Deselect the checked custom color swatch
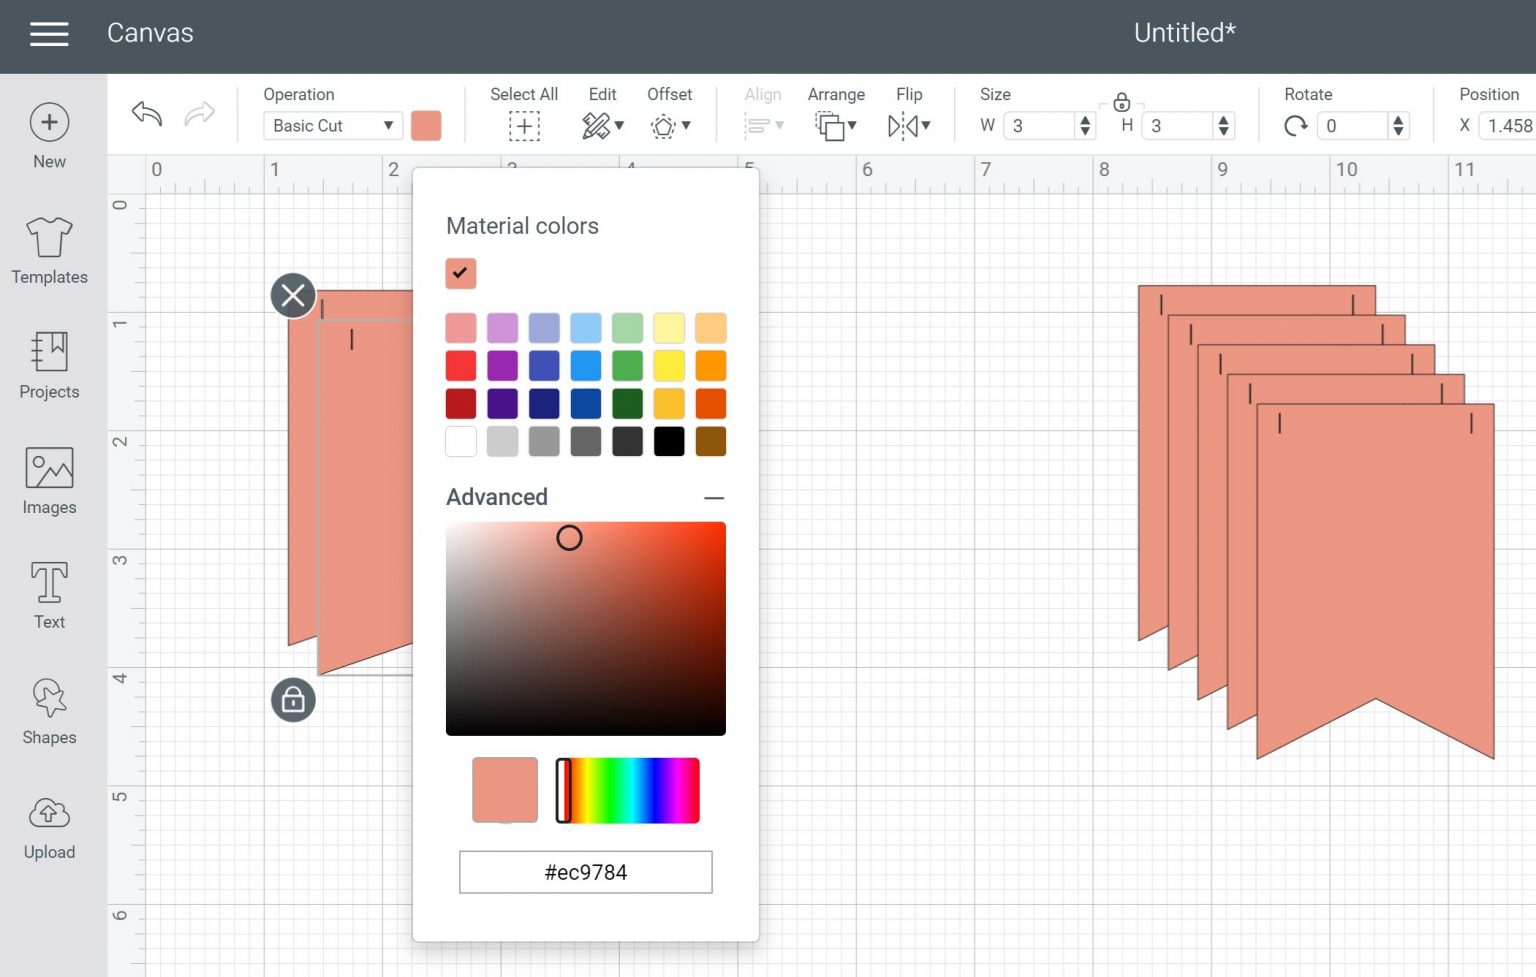 pyautogui.click(x=460, y=273)
